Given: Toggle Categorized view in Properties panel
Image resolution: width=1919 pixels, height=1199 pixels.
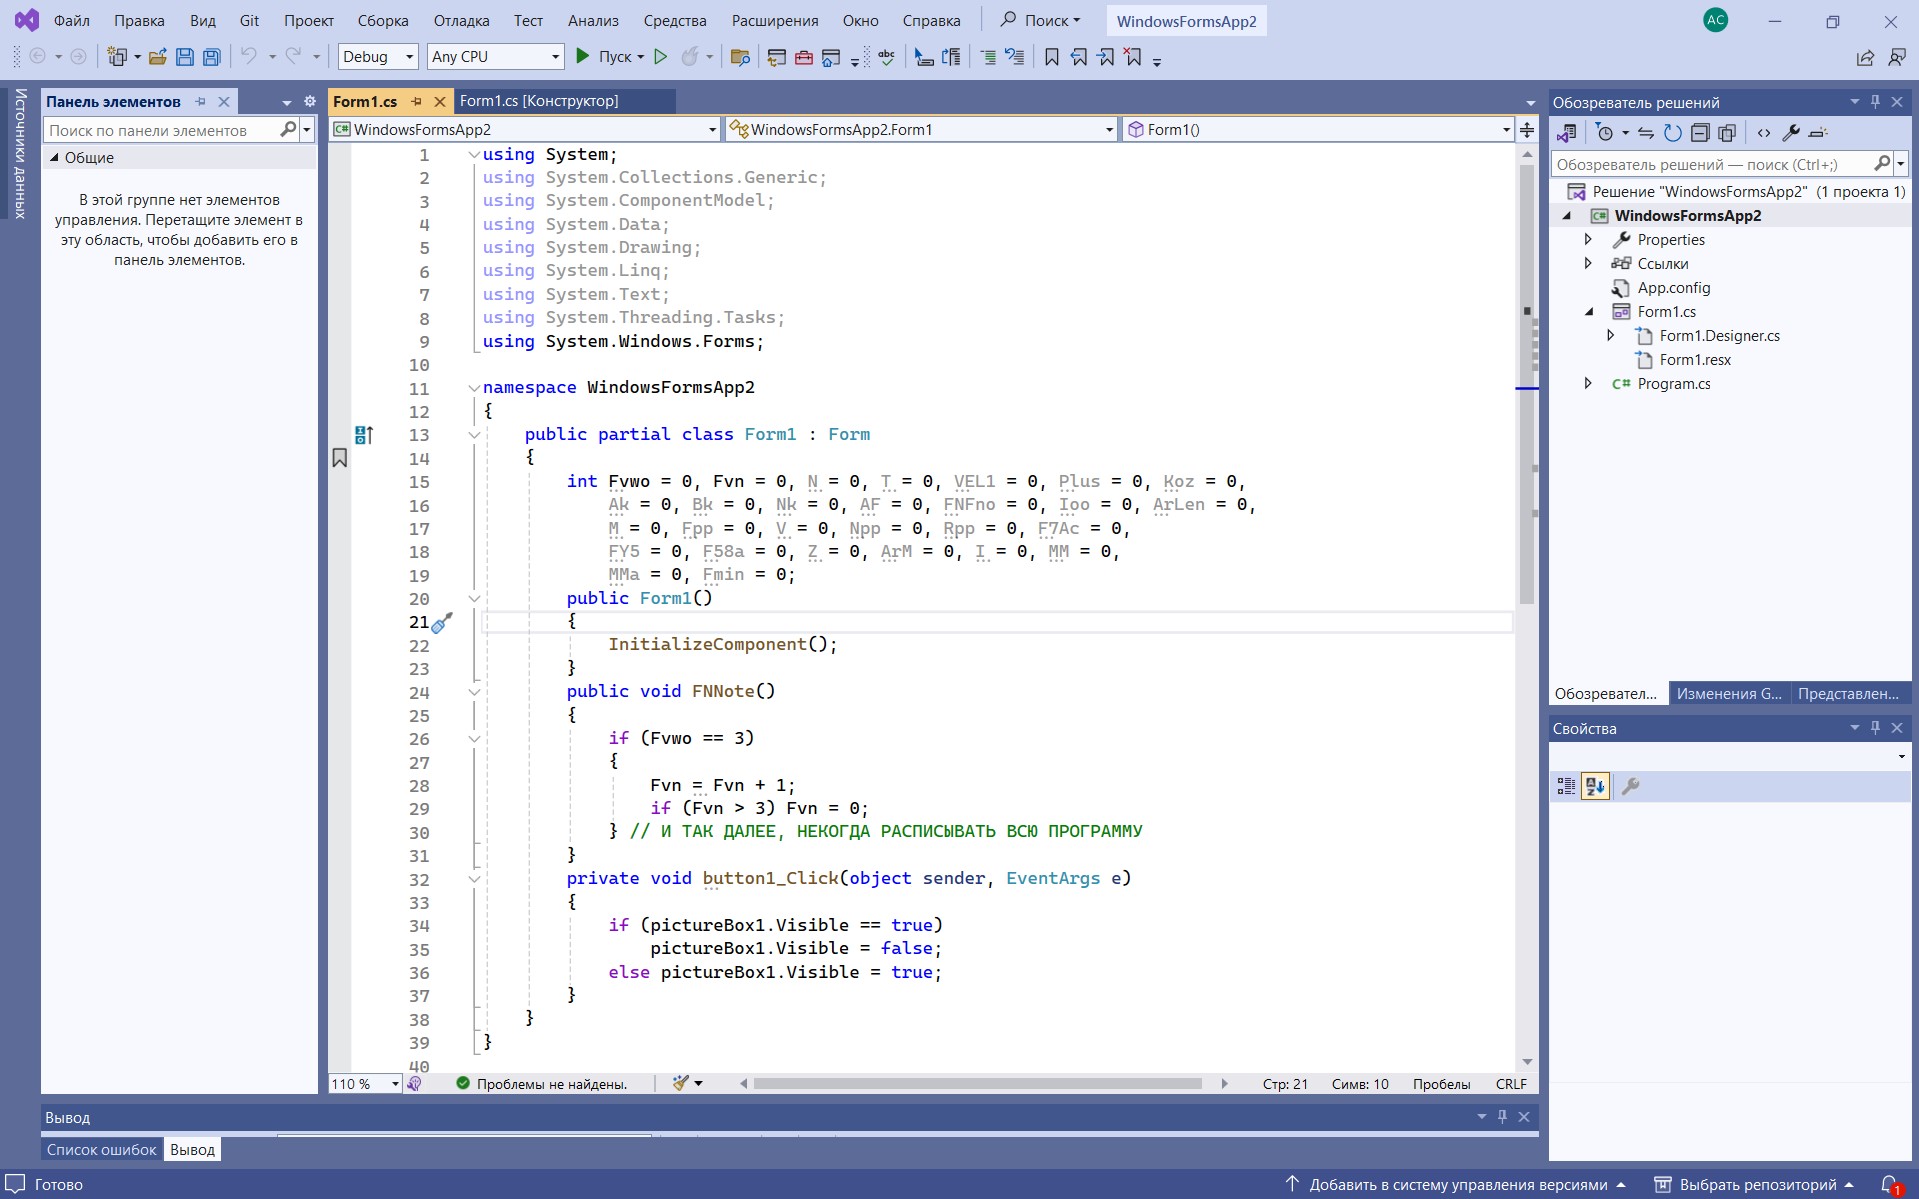Looking at the screenshot, I should [x=1566, y=787].
